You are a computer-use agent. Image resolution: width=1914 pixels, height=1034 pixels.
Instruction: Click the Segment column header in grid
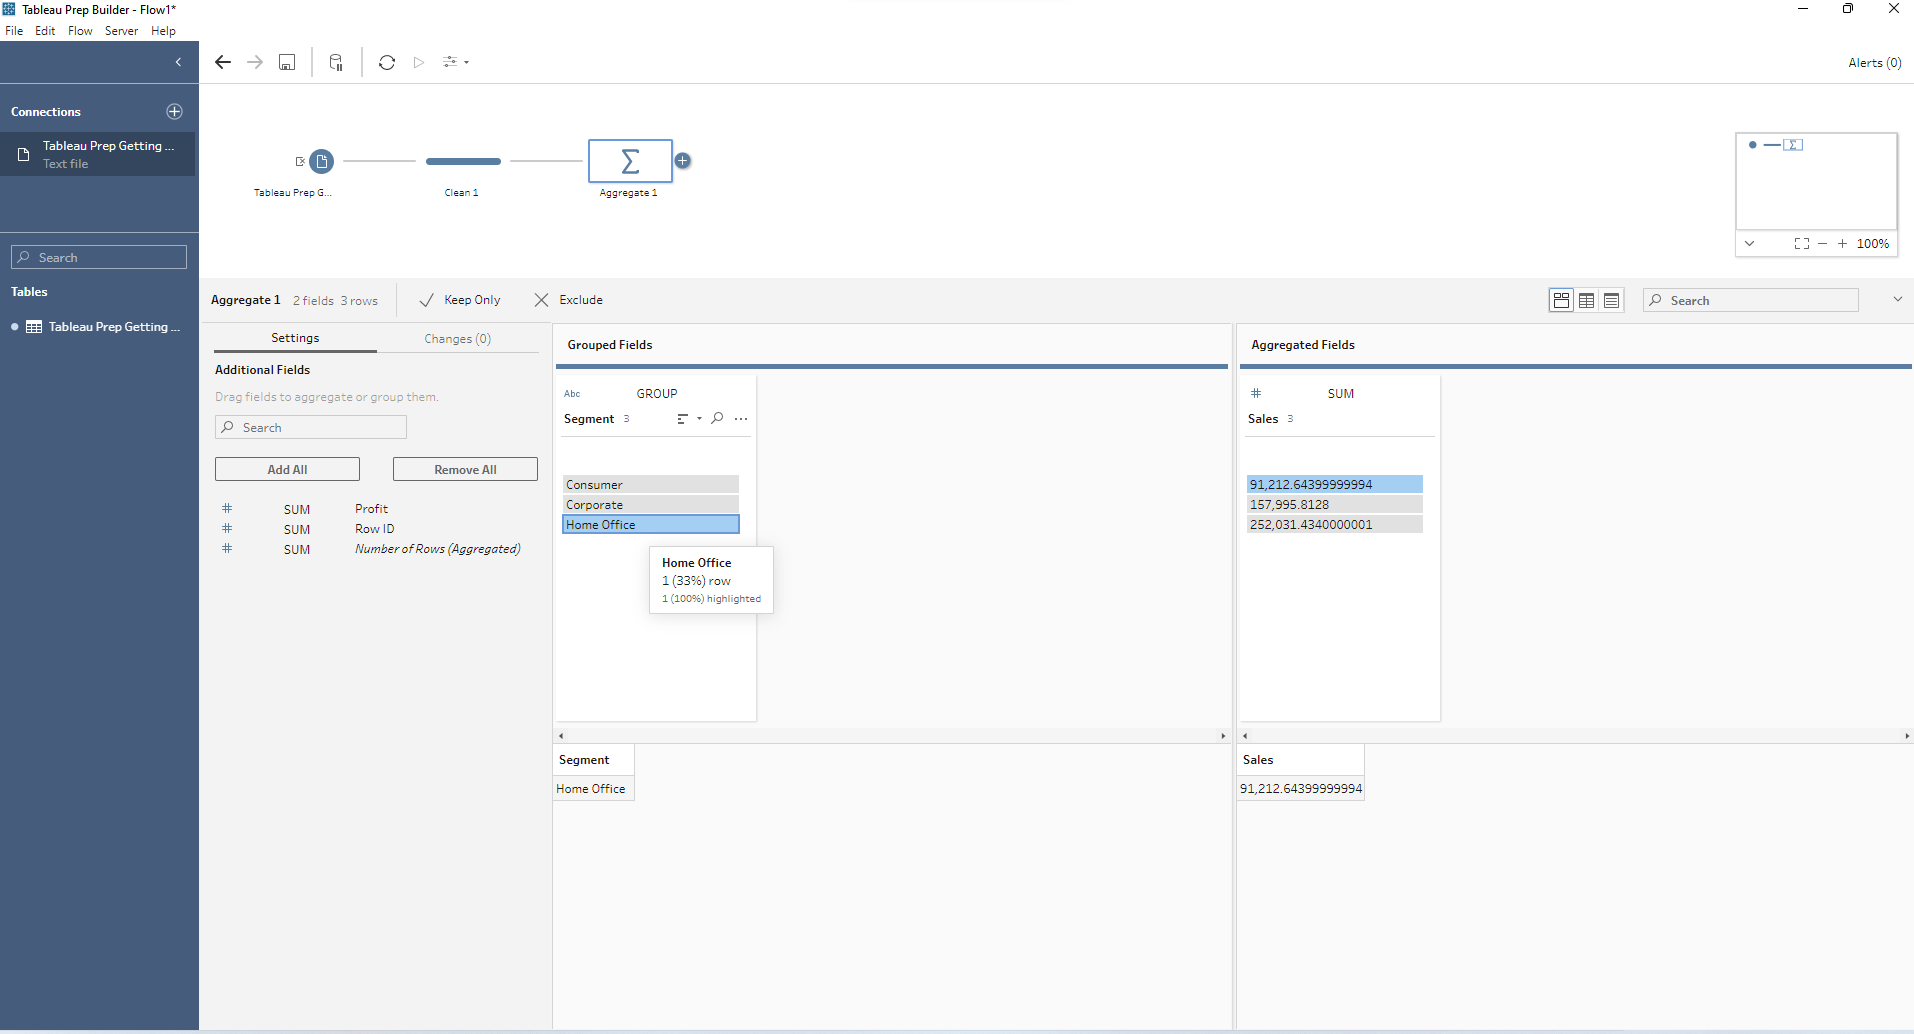[594, 760]
